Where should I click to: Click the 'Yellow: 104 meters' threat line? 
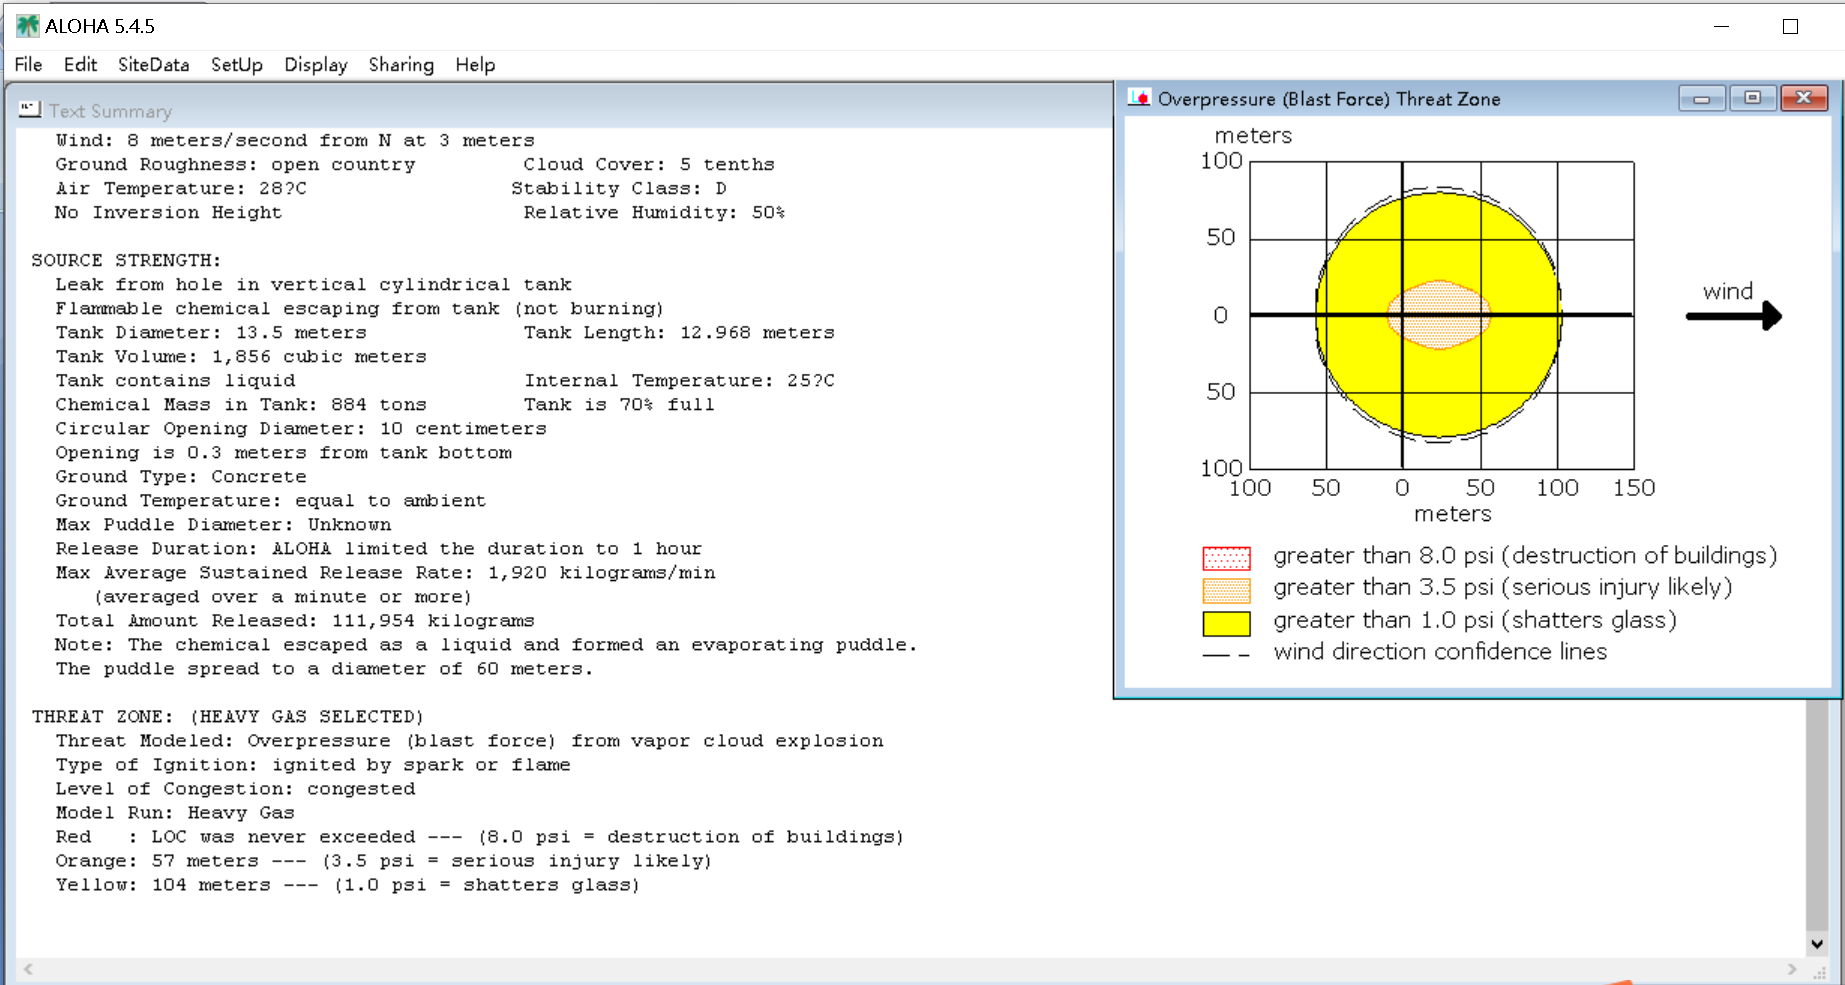(348, 884)
